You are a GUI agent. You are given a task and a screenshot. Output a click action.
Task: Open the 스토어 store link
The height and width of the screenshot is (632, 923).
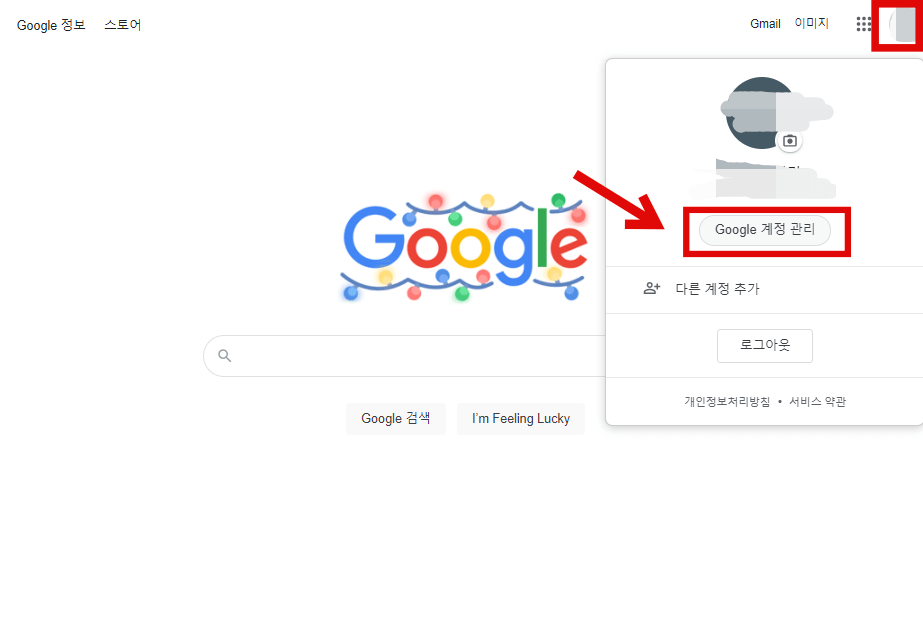tap(122, 25)
